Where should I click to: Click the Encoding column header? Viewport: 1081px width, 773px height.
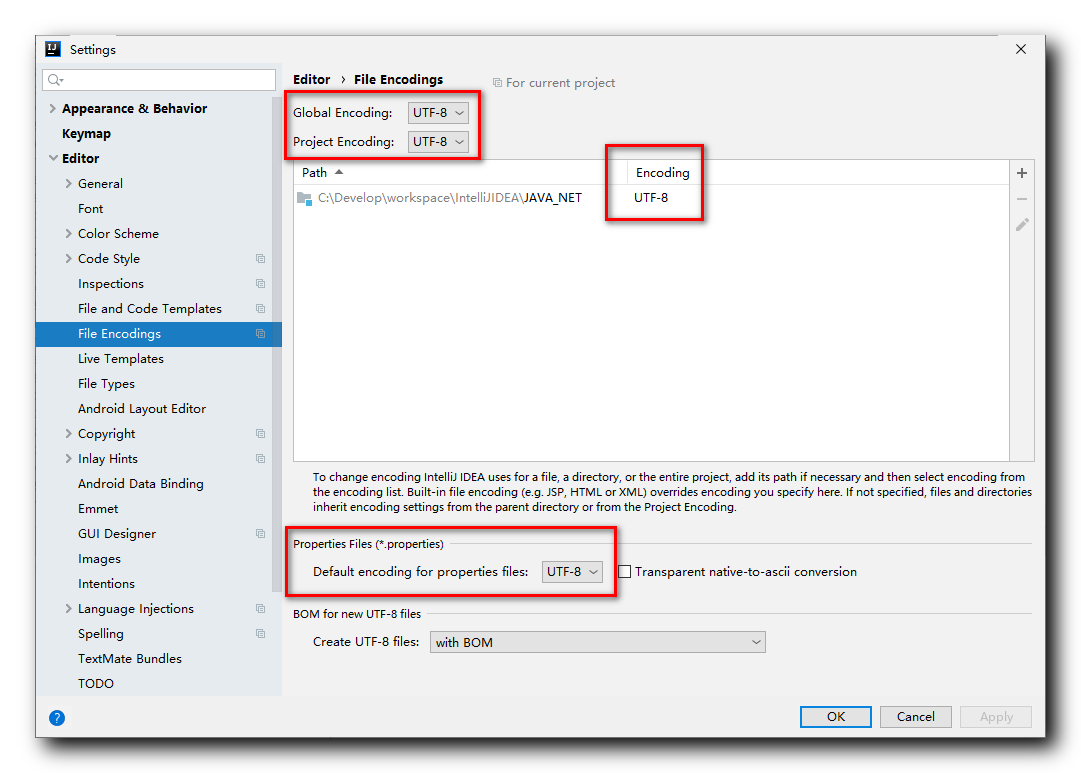(818, 172)
